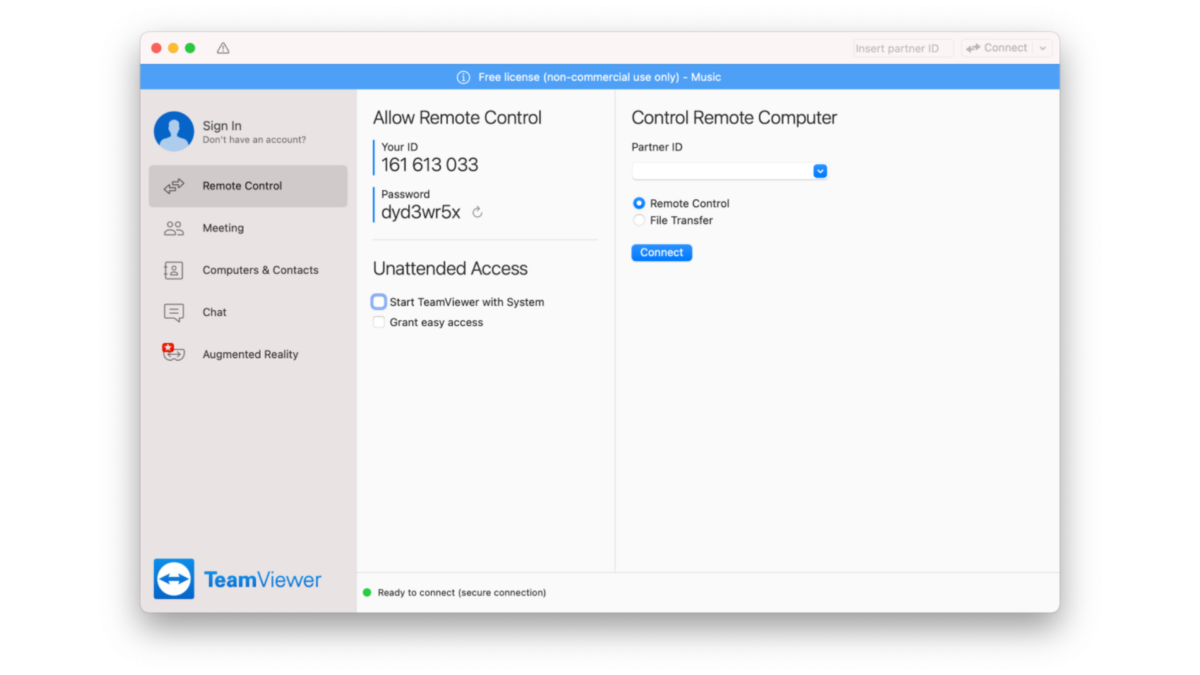This screenshot has height=675, width=1200.
Task: Open the Chat panel
Action: pyautogui.click(x=214, y=312)
